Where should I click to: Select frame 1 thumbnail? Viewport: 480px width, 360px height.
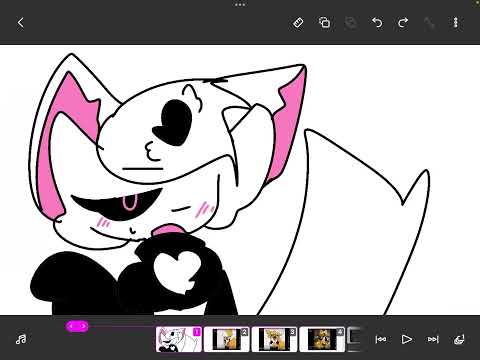179,339
